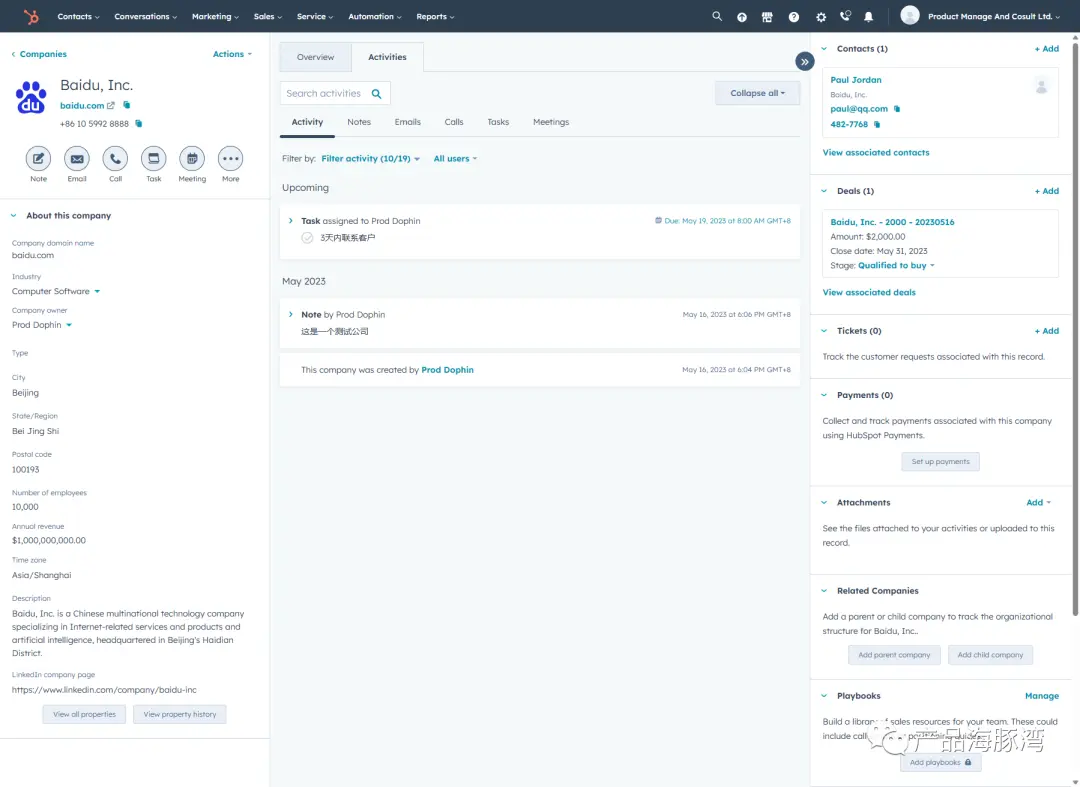Click the Call action icon
Screen dimensions: 1080x787
tap(115, 158)
